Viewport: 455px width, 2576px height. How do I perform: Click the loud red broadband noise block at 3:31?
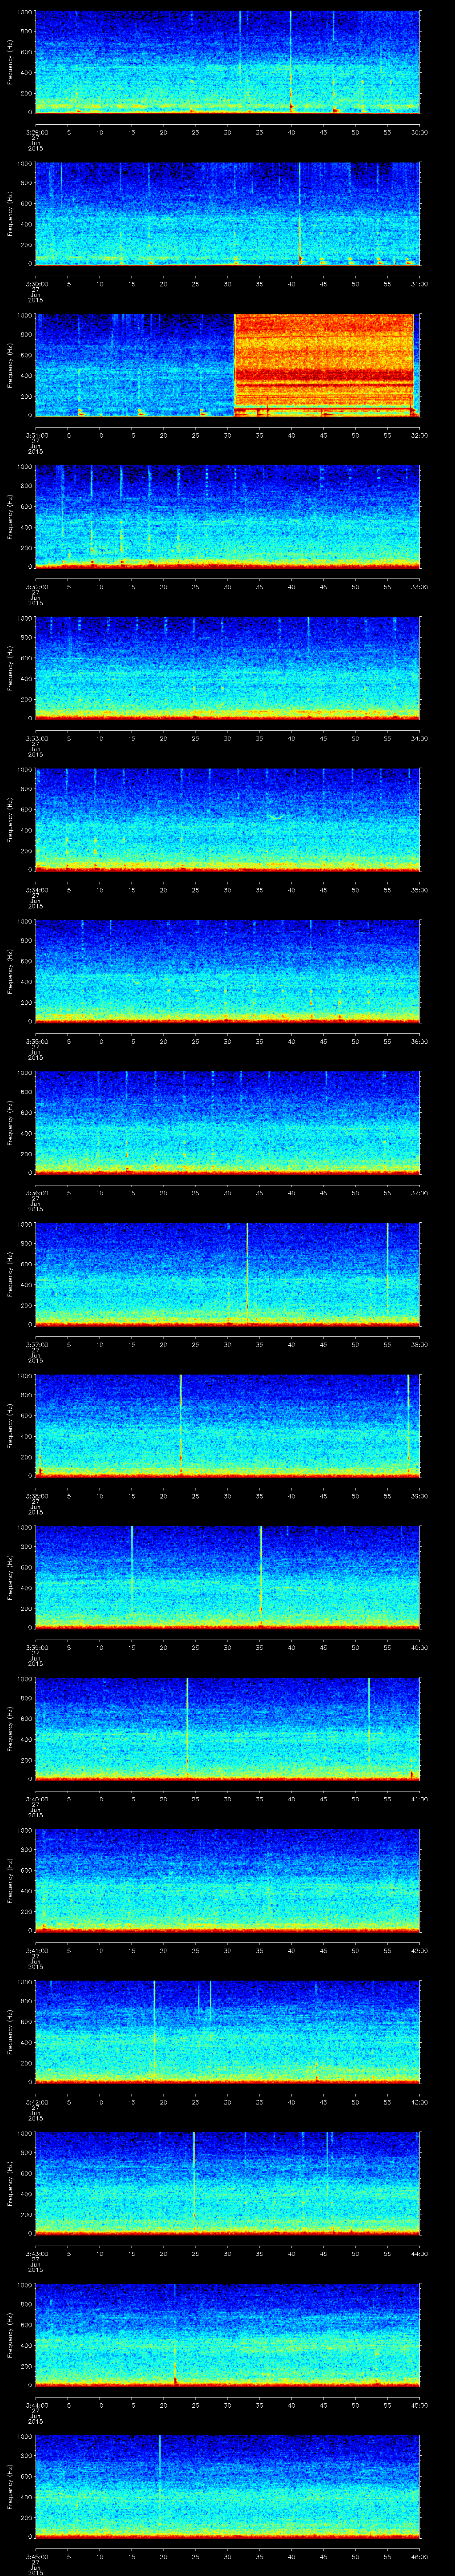[324, 364]
